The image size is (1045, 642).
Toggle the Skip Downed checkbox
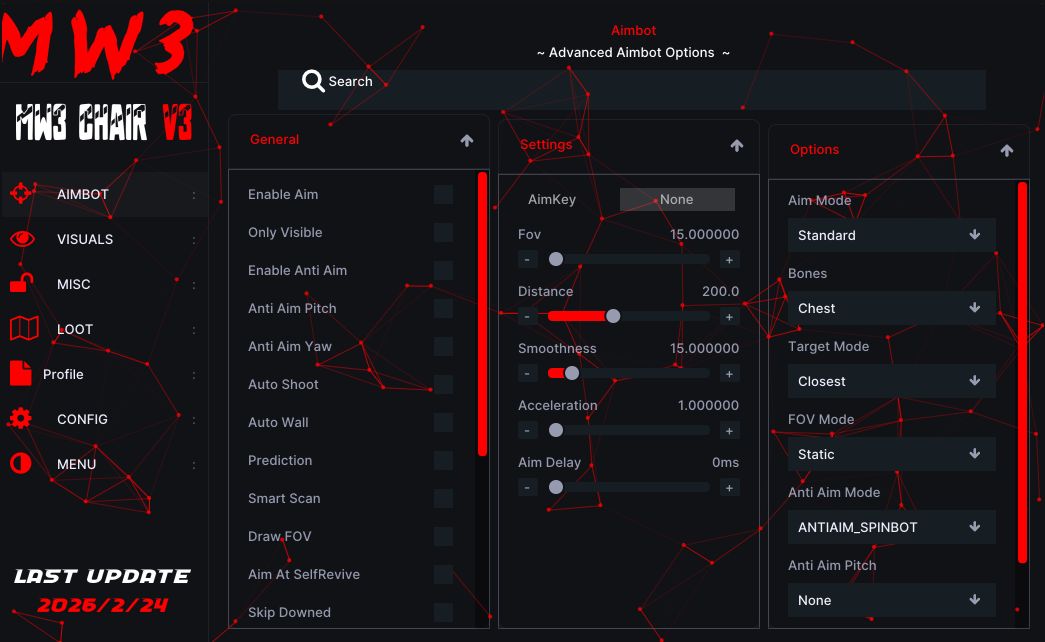(443, 612)
